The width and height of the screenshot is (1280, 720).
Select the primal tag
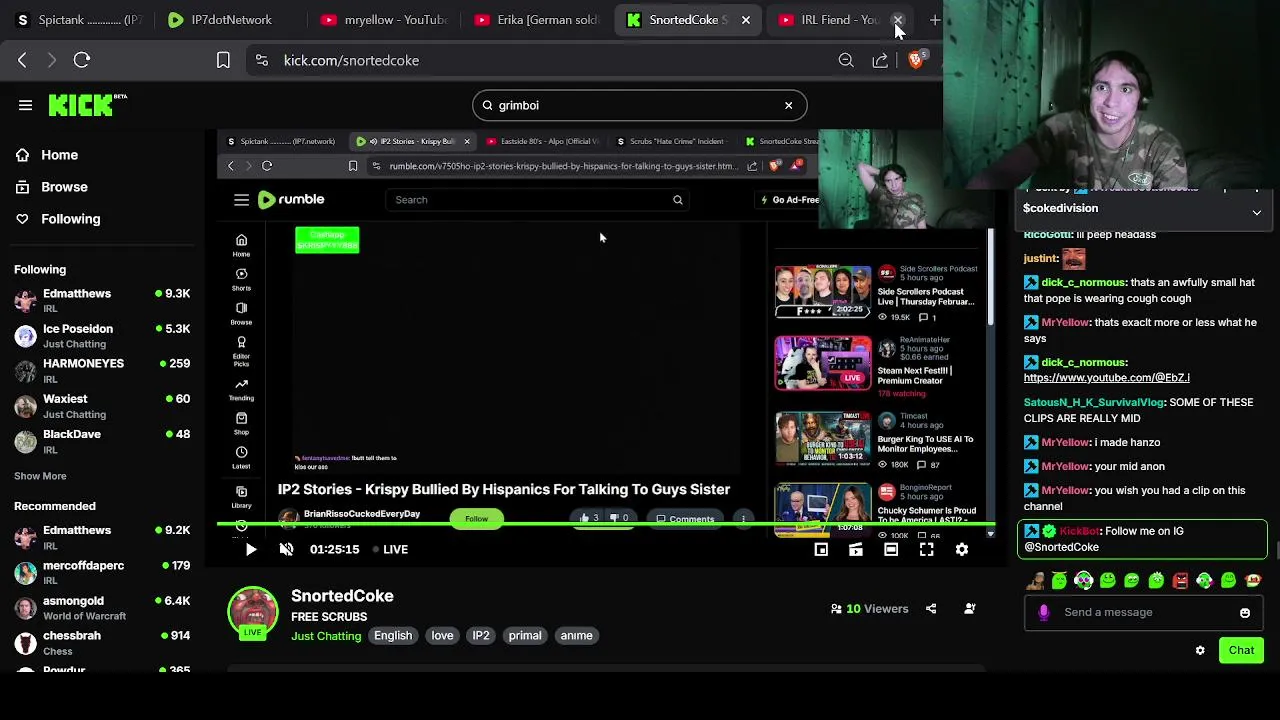[x=525, y=636]
